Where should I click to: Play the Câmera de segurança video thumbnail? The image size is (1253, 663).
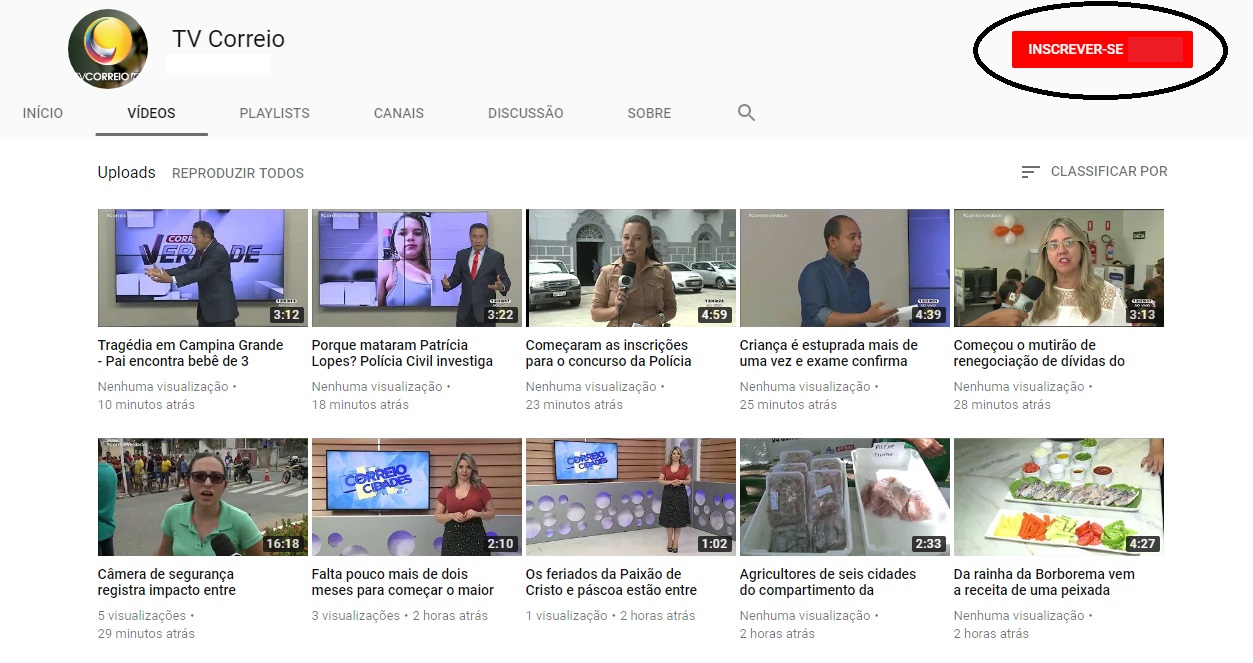(203, 497)
